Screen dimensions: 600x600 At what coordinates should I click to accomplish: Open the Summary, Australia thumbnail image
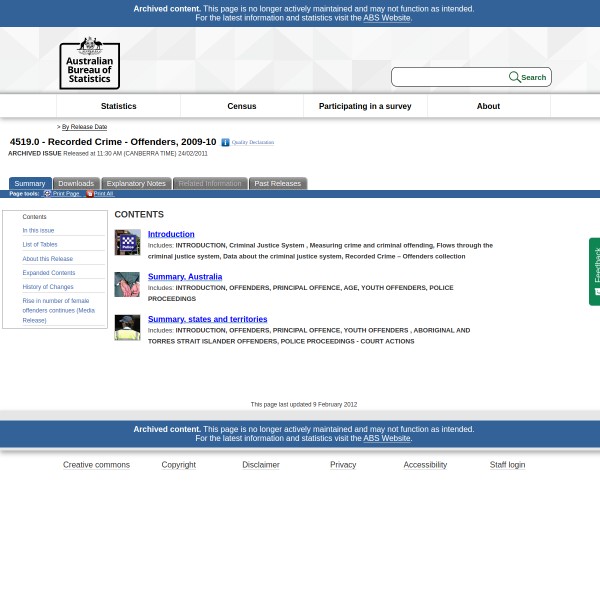pyautogui.click(x=127, y=284)
